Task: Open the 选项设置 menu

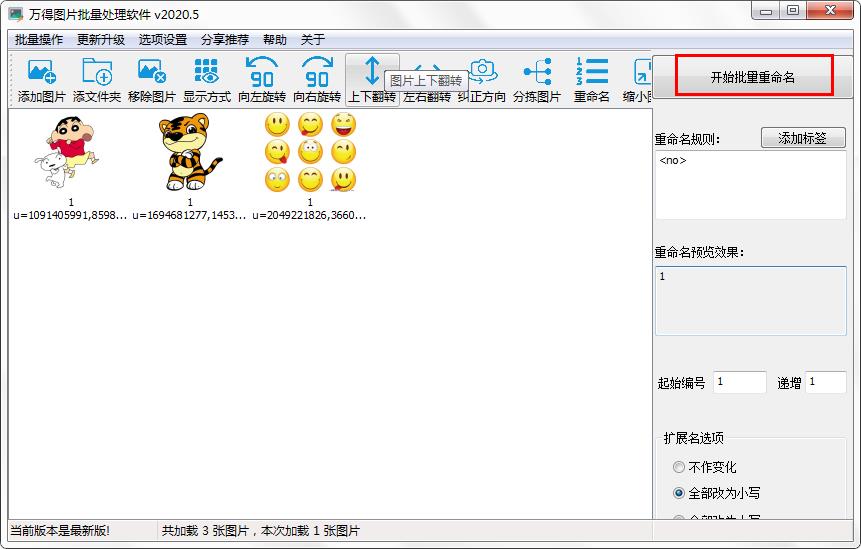Action: pos(163,40)
